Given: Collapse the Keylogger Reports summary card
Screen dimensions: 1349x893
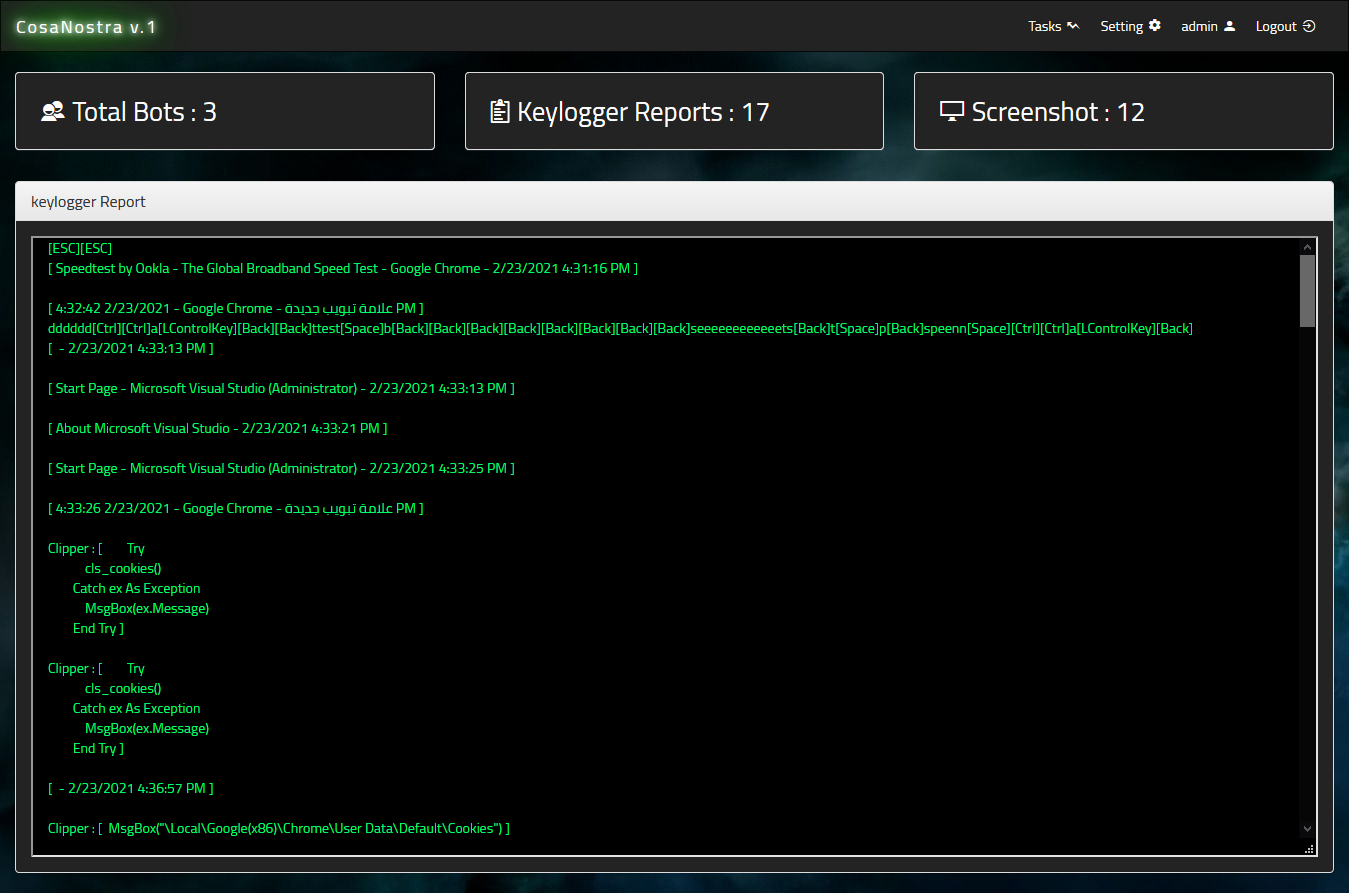Looking at the screenshot, I should pos(674,111).
